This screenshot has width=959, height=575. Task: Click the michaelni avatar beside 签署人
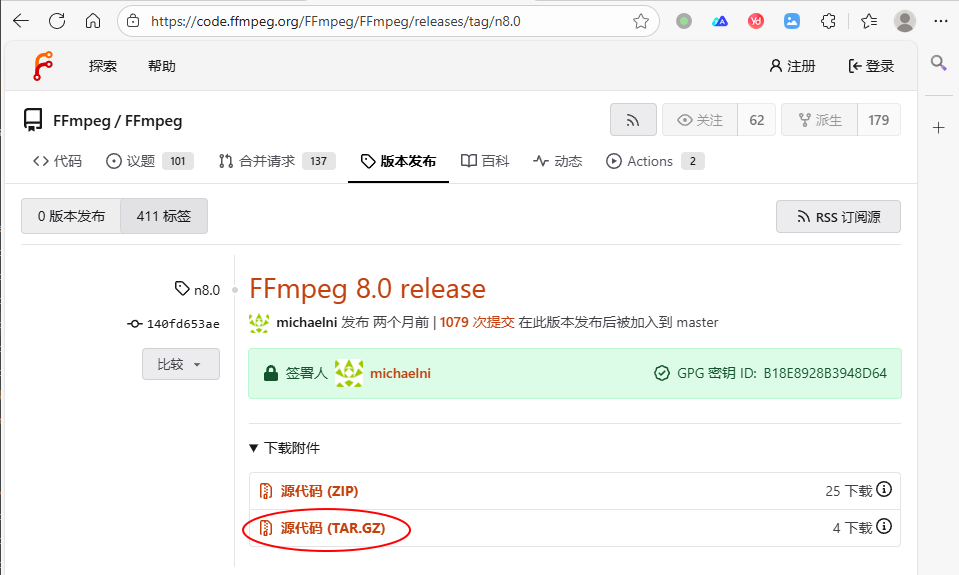[349, 373]
